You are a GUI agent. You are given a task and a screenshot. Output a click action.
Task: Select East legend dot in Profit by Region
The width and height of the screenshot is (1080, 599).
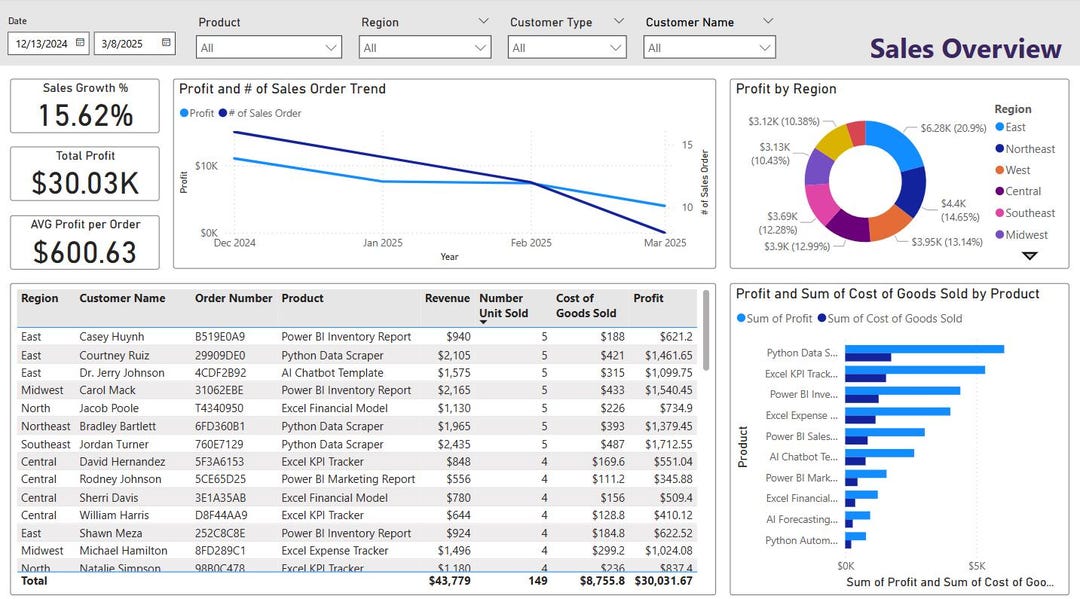coord(999,127)
